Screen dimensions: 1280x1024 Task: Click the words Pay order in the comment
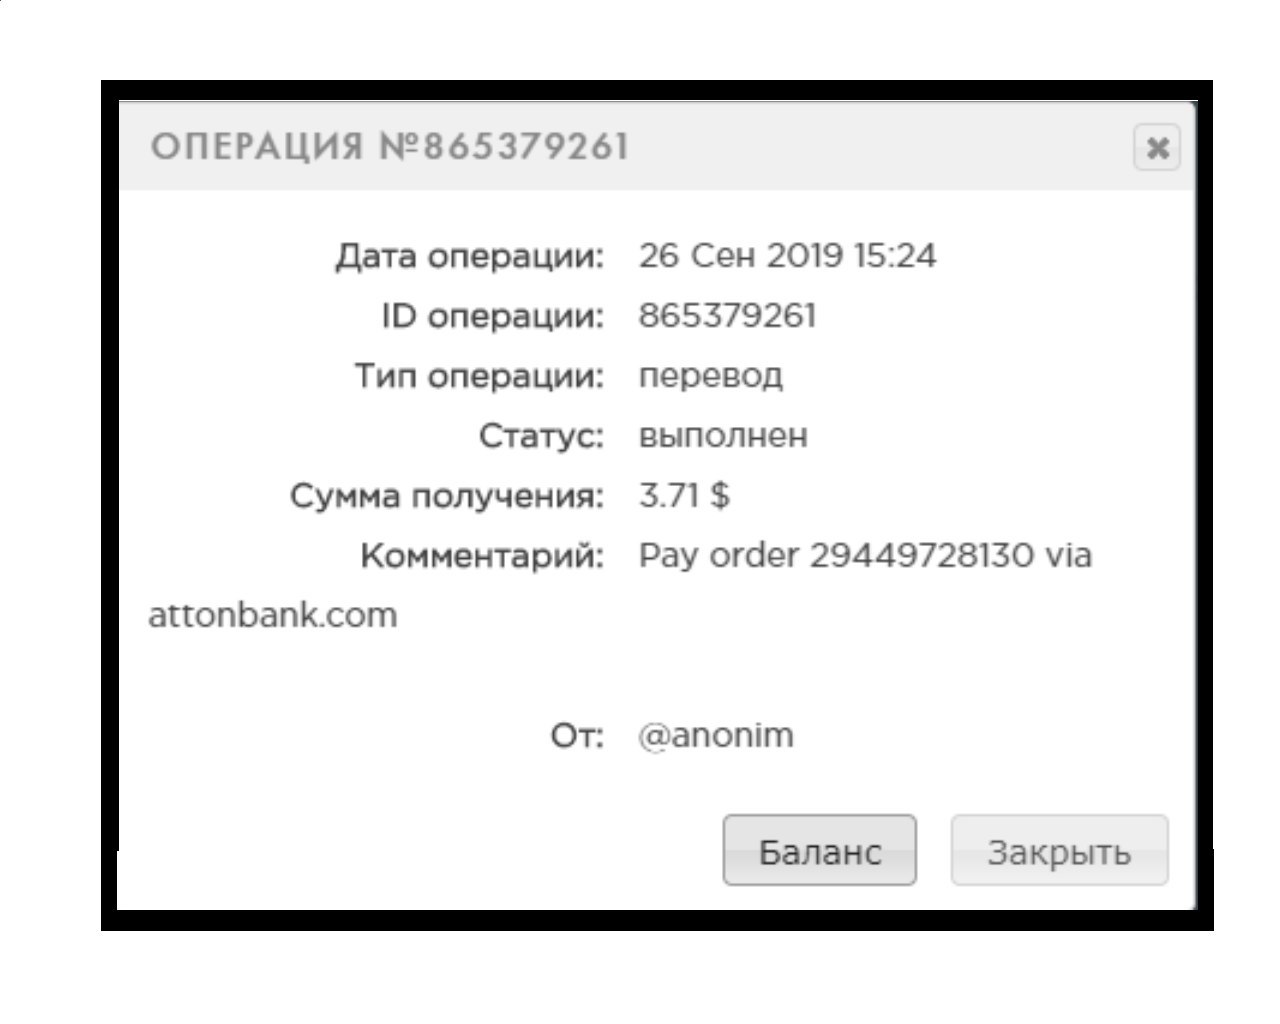pos(718,556)
